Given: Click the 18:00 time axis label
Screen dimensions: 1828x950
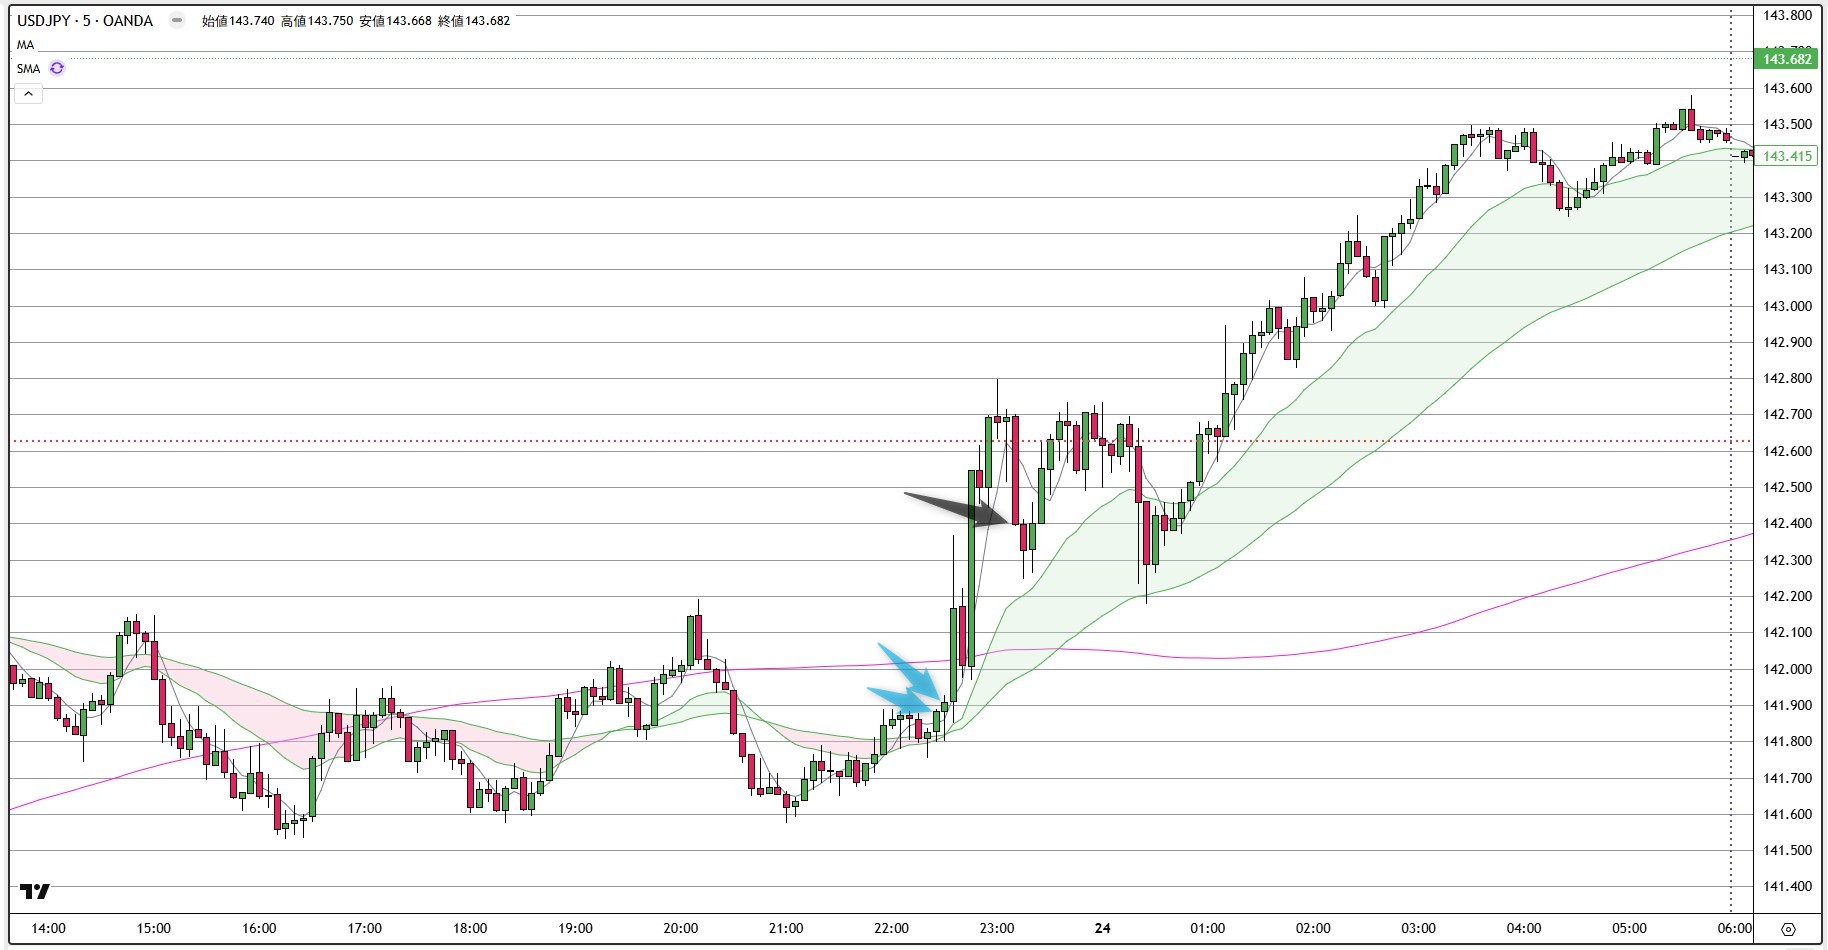Looking at the screenshot, I should point(470,928).
